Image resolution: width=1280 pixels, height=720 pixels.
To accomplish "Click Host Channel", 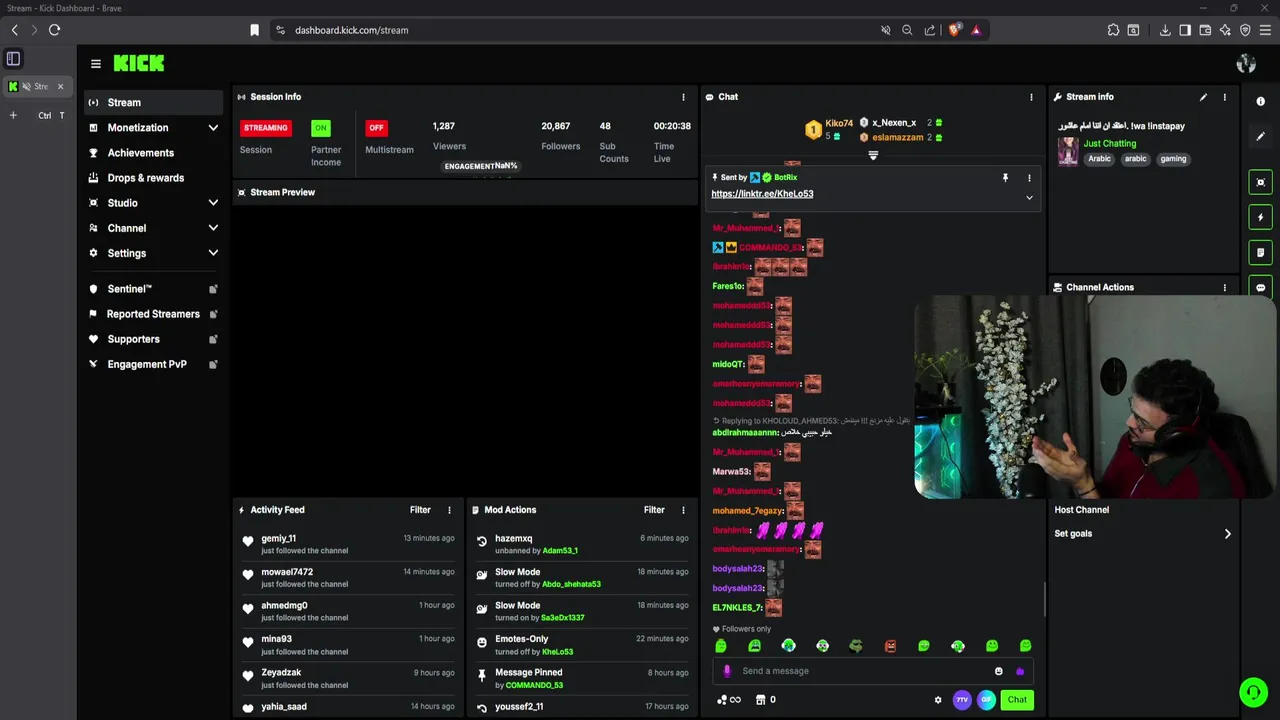I will coord(1081,510).
